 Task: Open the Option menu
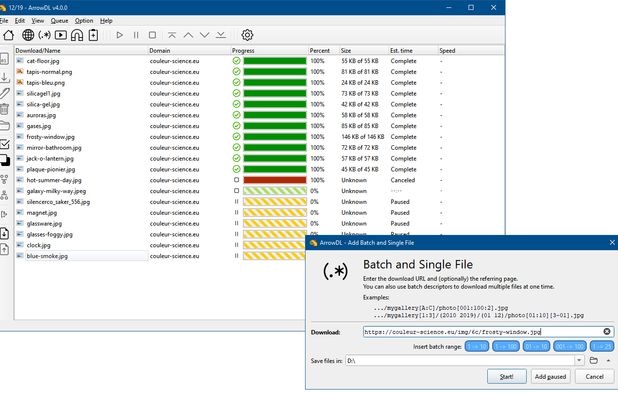pos(84,21)
